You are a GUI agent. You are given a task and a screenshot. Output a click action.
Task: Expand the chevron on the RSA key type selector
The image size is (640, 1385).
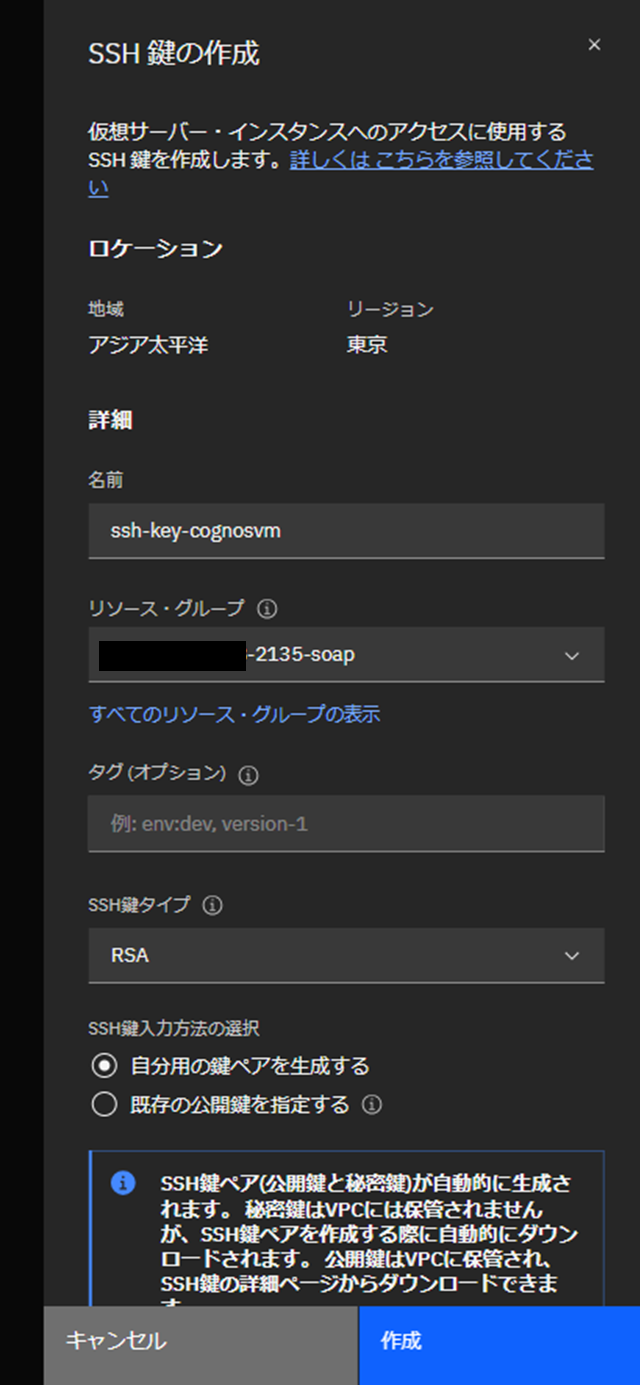(571, 956)
